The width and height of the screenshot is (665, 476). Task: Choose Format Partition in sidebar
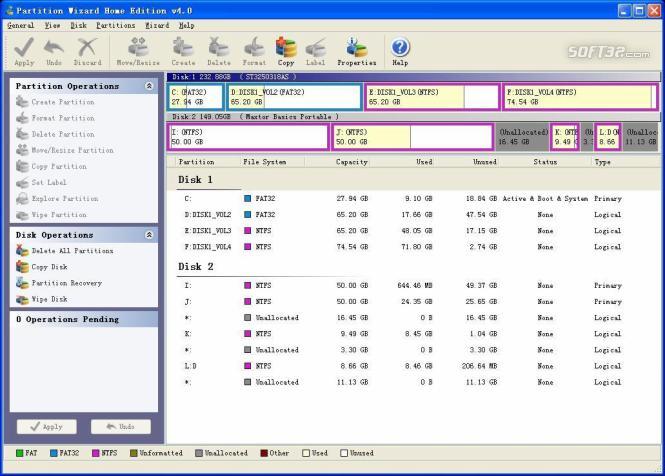coord(55,118)
